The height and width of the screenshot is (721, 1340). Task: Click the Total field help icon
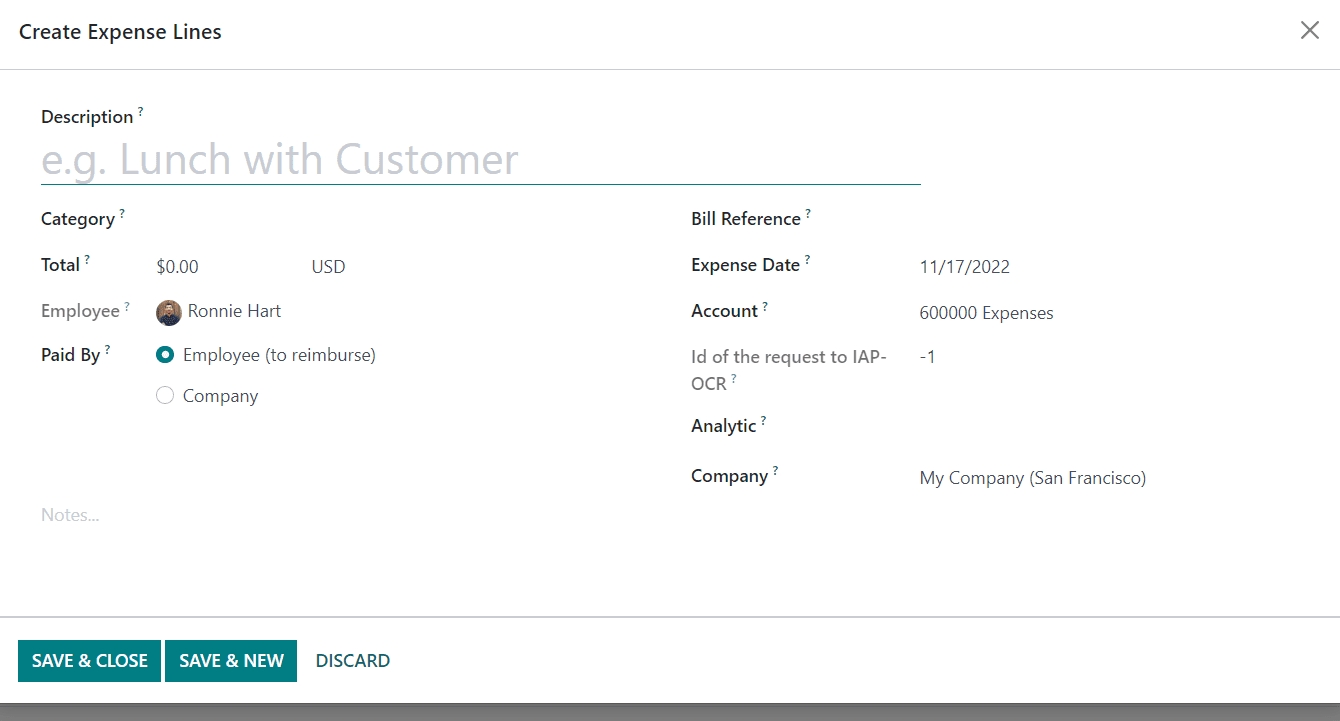click(x=87, y=259)
